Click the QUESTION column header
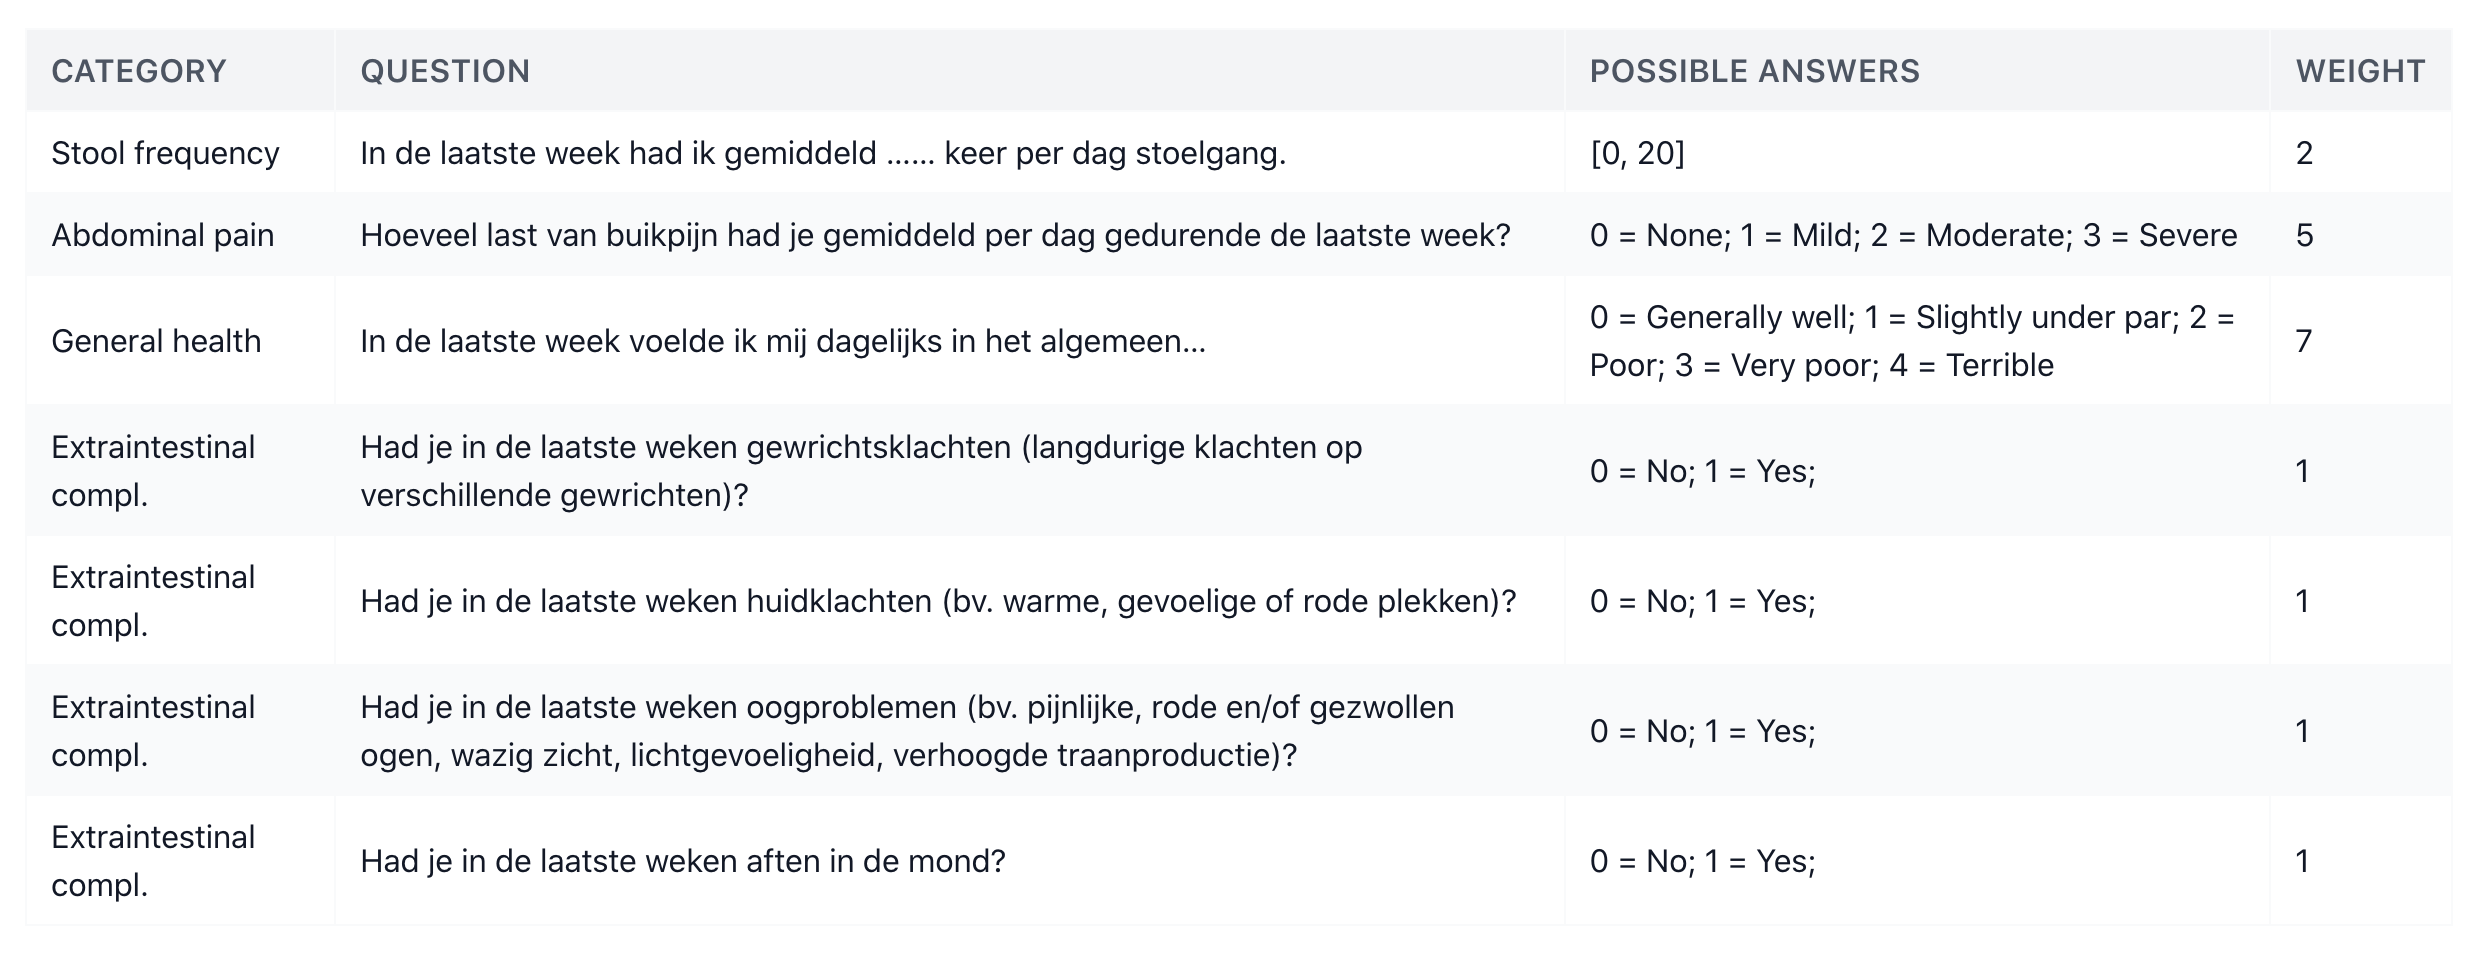Image resolution: width=2474 pixels, height=954 pixels. tap(445, 71)
